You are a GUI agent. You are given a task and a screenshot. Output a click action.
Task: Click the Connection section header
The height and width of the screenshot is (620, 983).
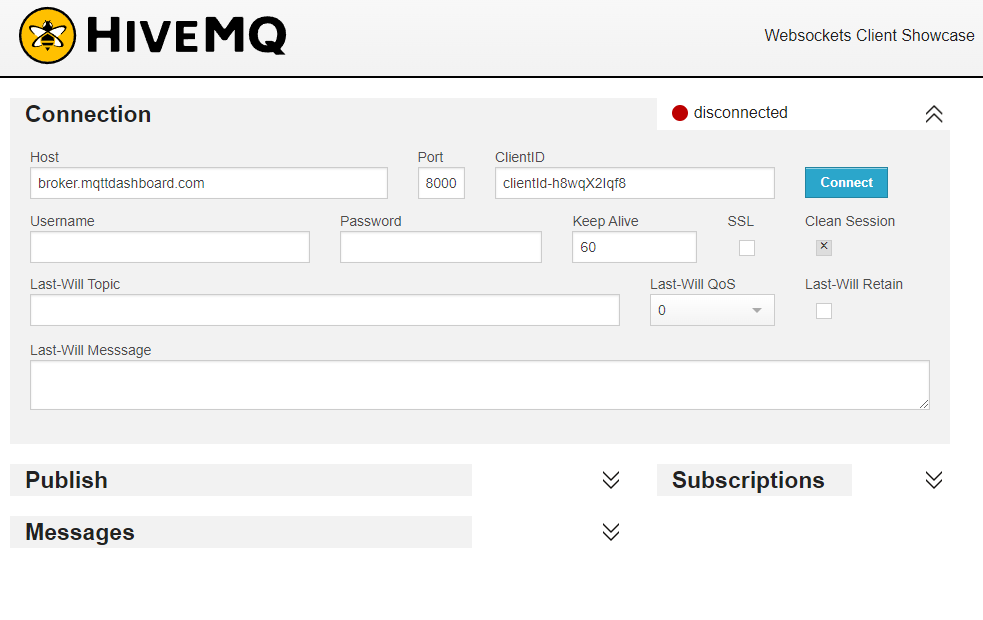334,114
